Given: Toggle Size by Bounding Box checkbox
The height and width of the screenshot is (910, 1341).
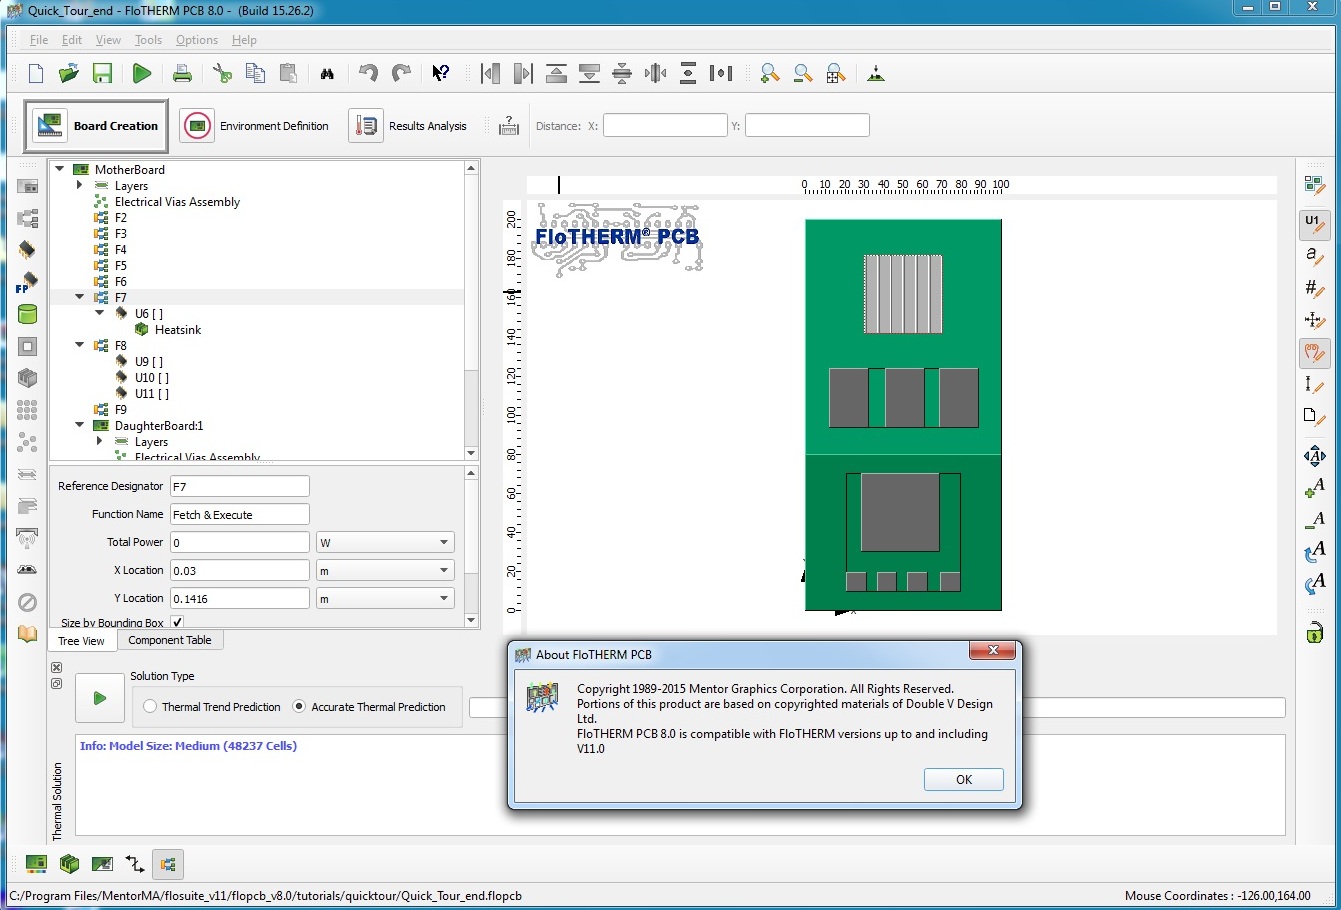Looking at the screenshot, I should tap(177, 622).
